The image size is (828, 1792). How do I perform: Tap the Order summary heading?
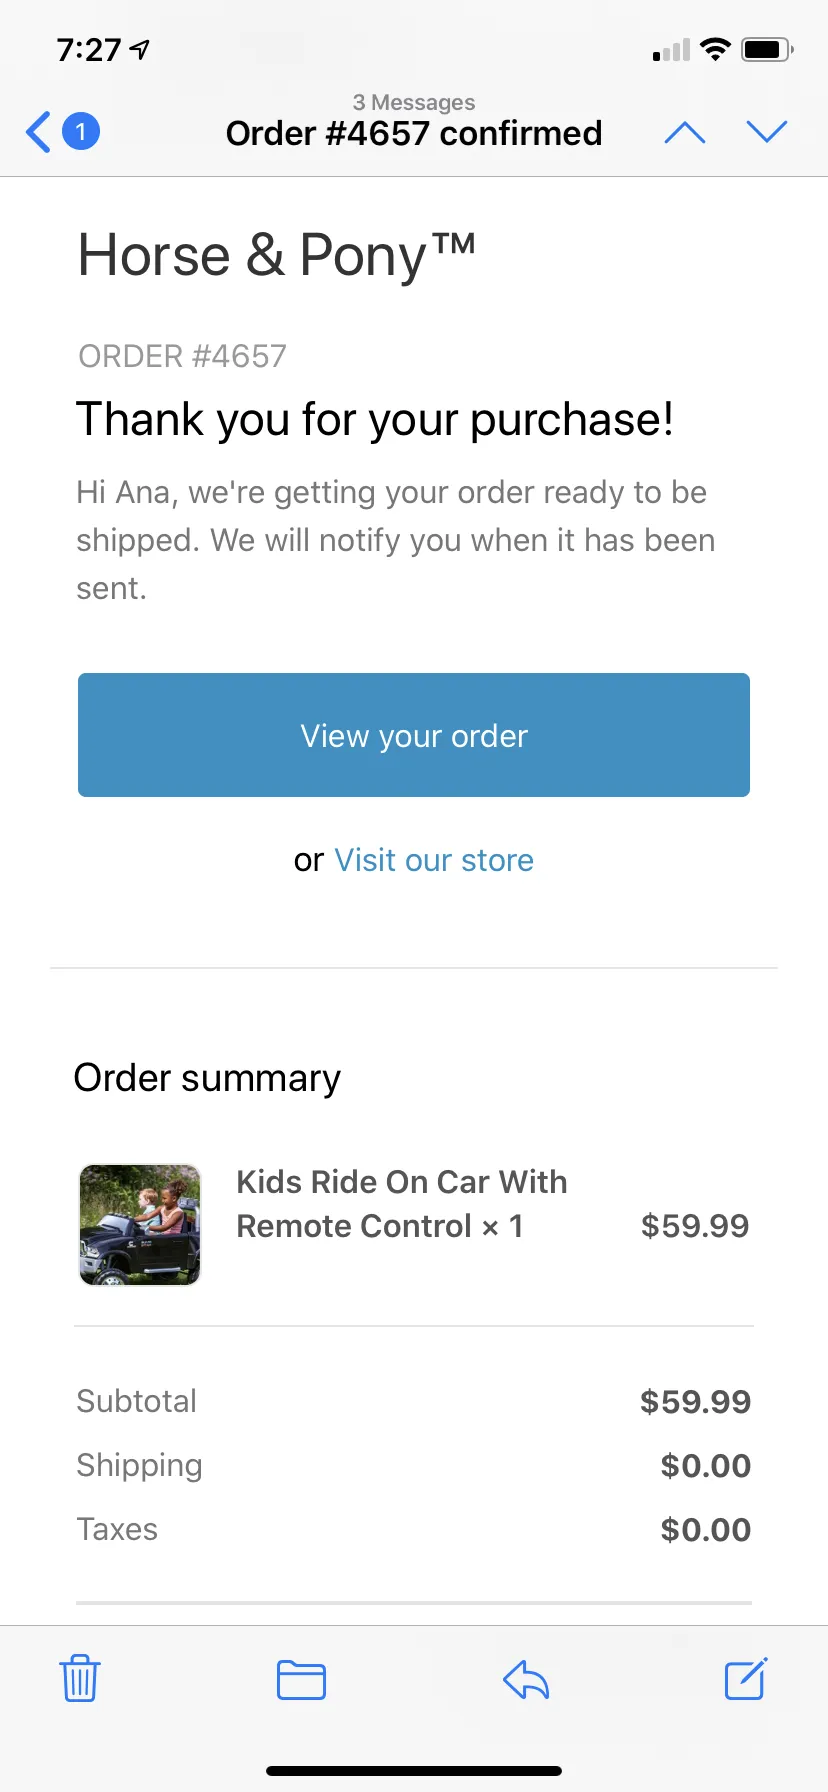point(207,1078)
